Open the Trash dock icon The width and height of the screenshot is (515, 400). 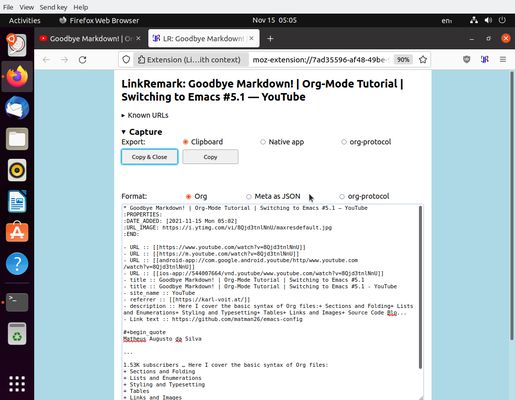tap(17, 333)
